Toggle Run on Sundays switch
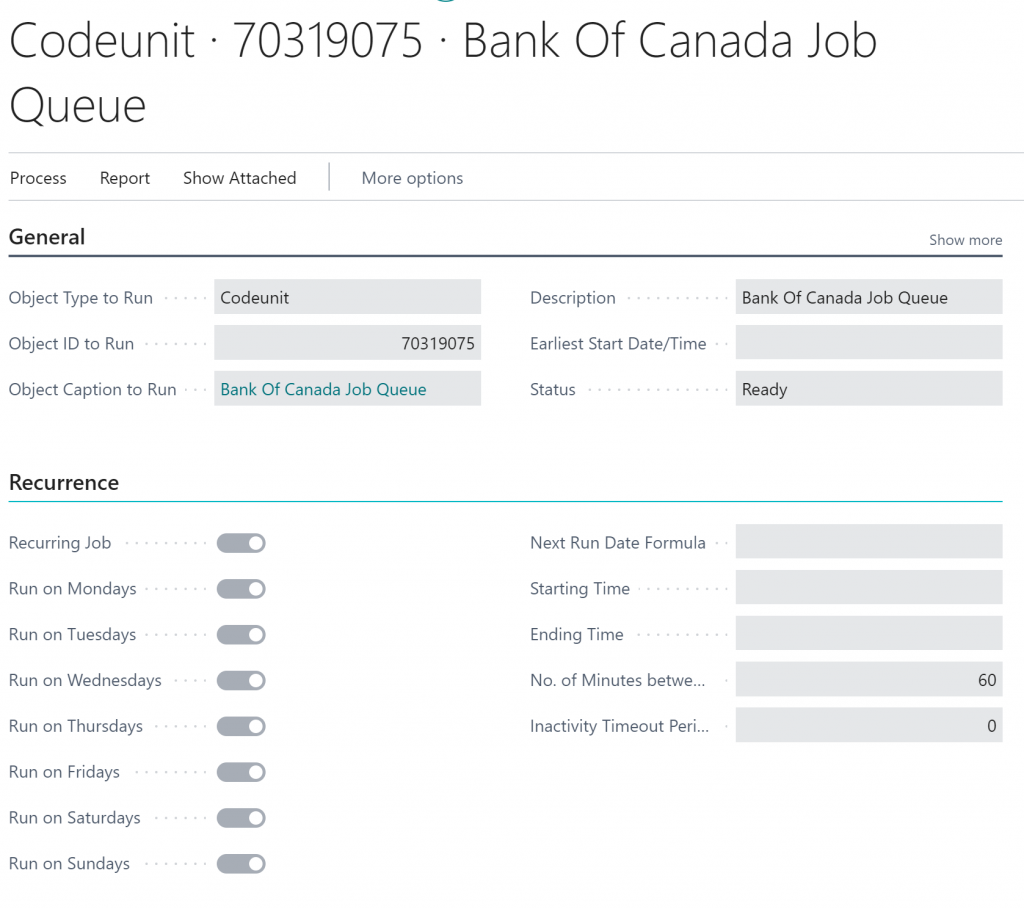Image resolution: width=1024 pixels, height=909 pixels. click(241, 863)
